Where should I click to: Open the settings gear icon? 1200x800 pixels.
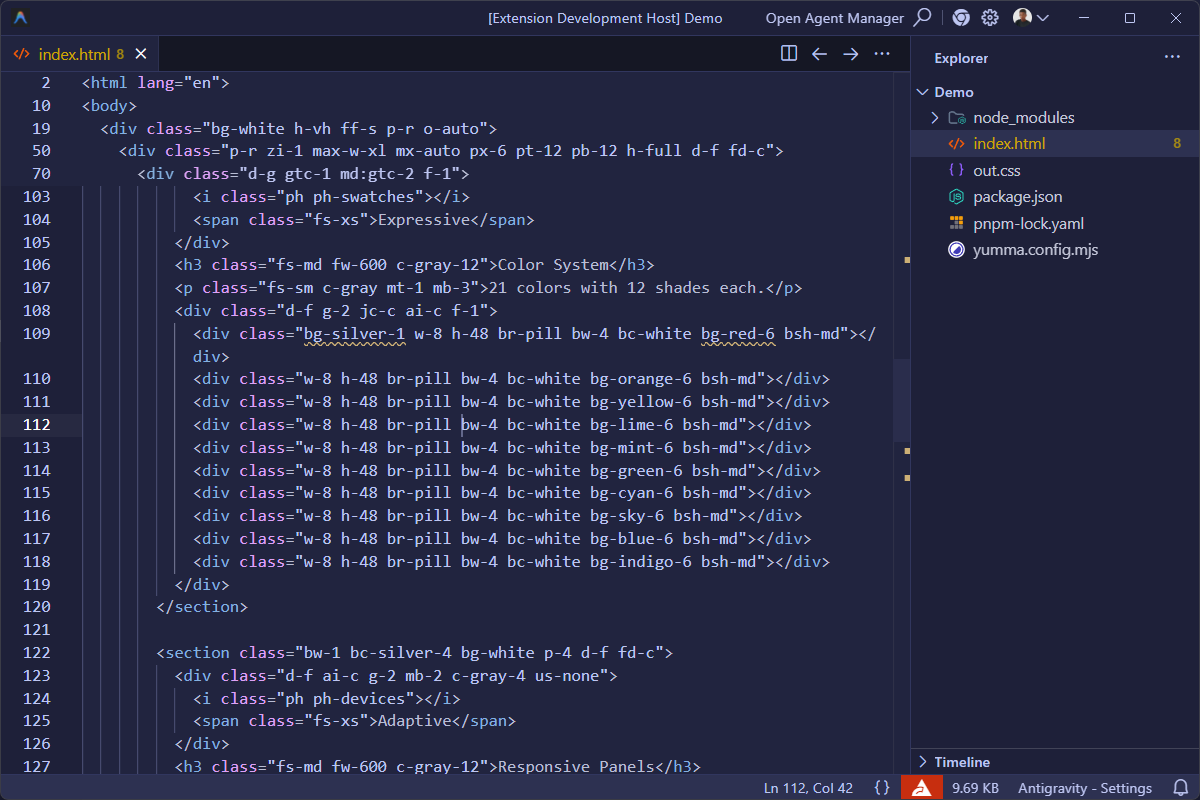tap(990, 18)
